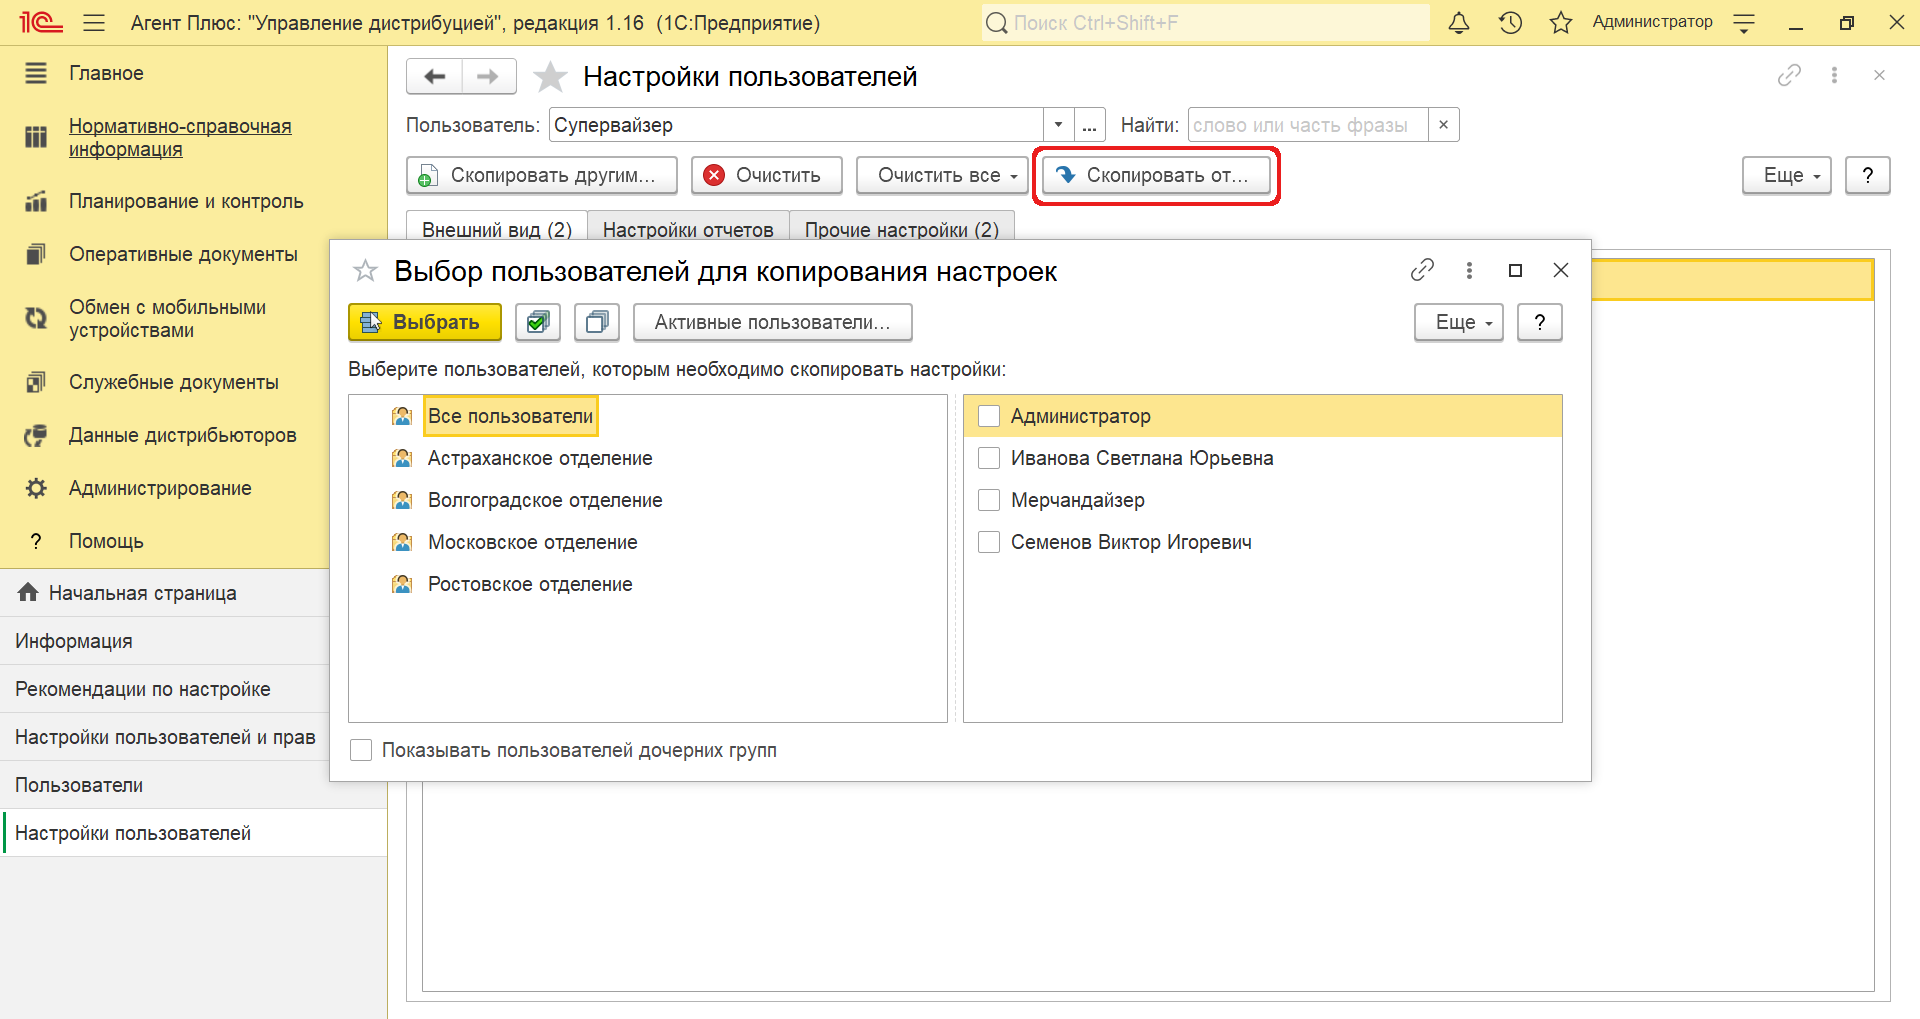The height and width of the screenshot is (1019, 1920).
Task: Click the Пользователь input field
Action: 797,125
